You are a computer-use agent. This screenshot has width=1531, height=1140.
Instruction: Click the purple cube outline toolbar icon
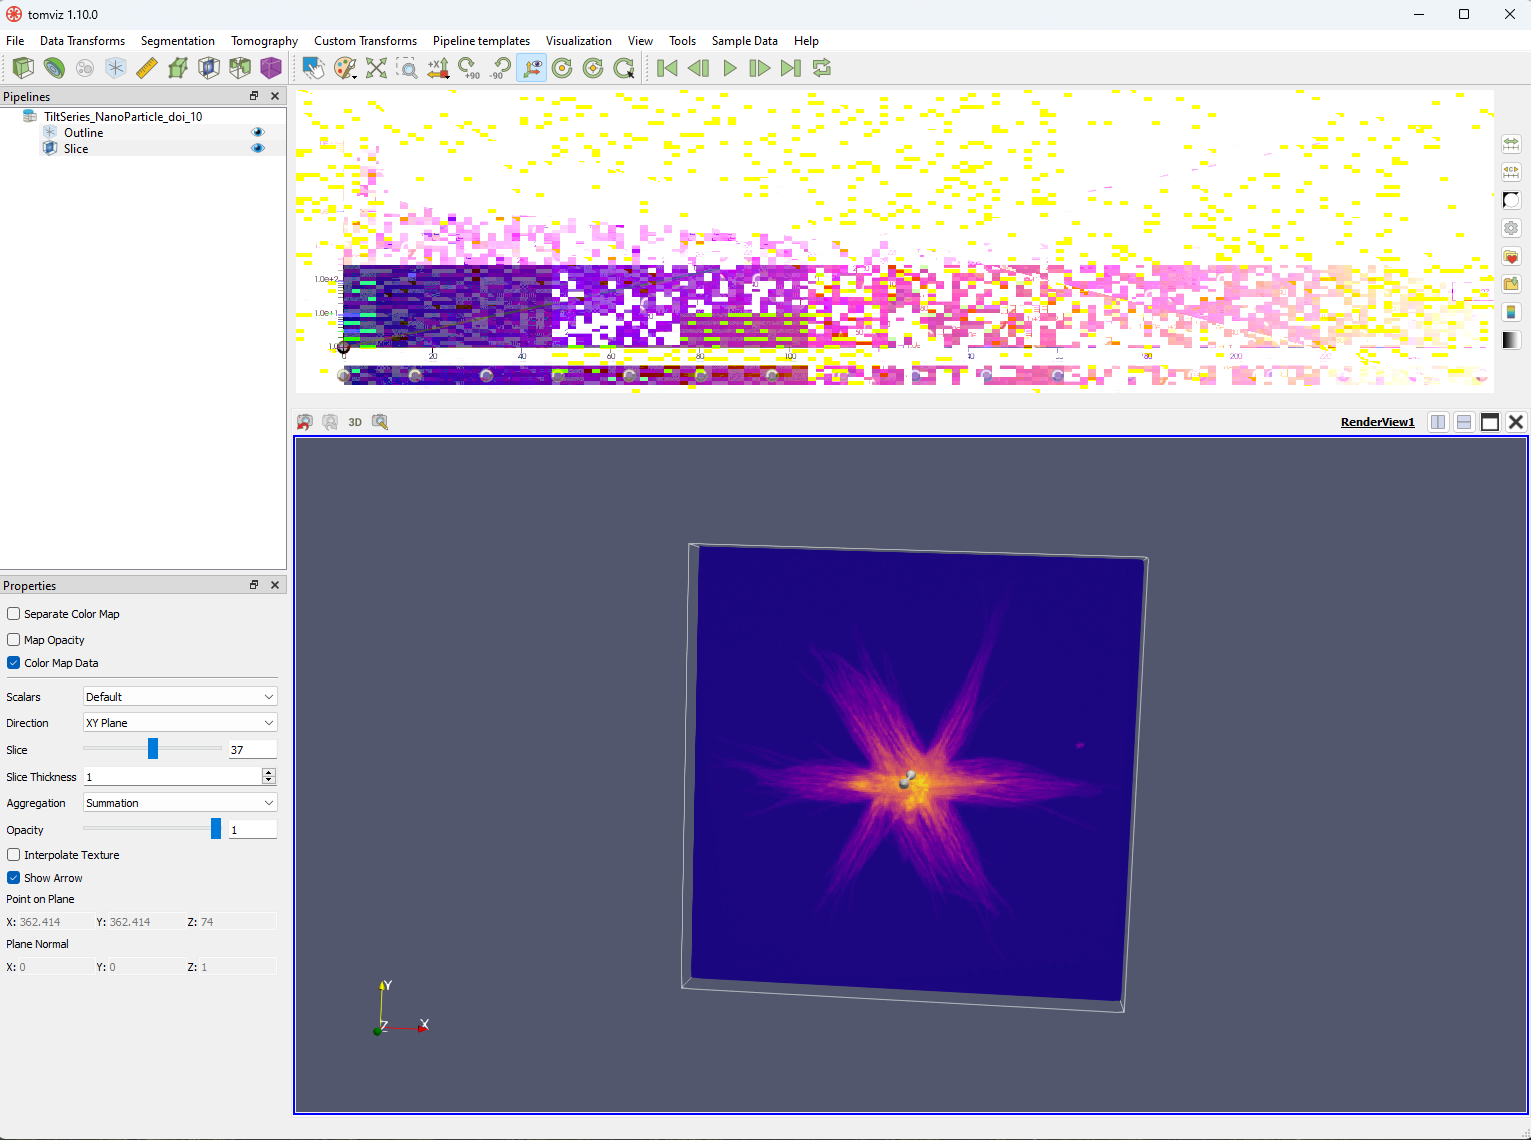(x=271, y=68)
